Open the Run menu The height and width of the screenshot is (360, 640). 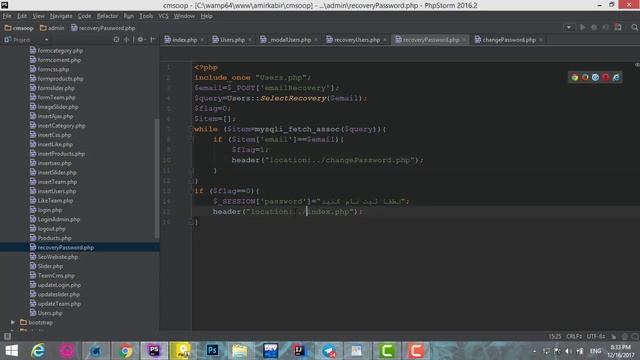coord(129,16)
